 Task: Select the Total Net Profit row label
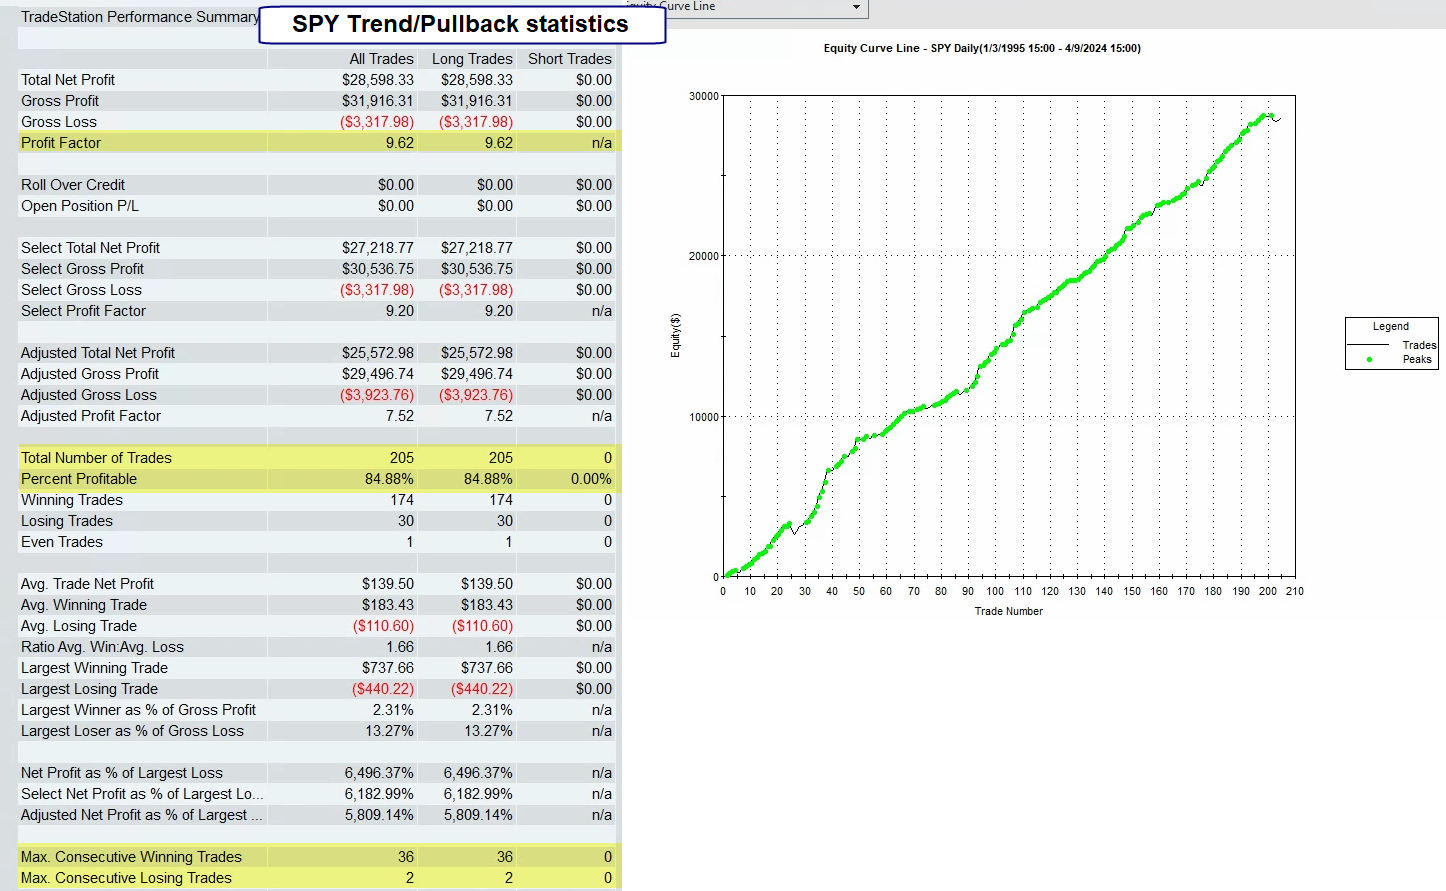pyautogui.click(x=68, y=80)
